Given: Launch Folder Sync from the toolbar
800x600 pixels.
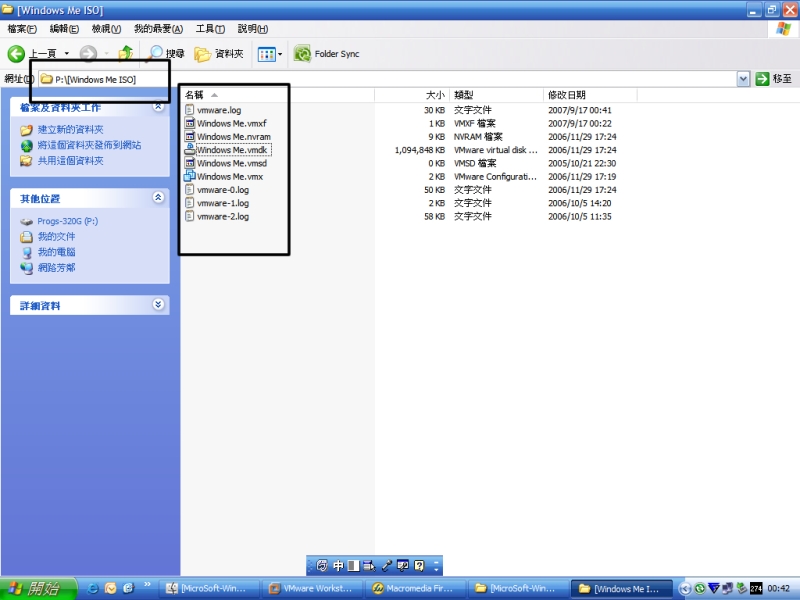Looking at the screenshot, I should pos(327,54).
